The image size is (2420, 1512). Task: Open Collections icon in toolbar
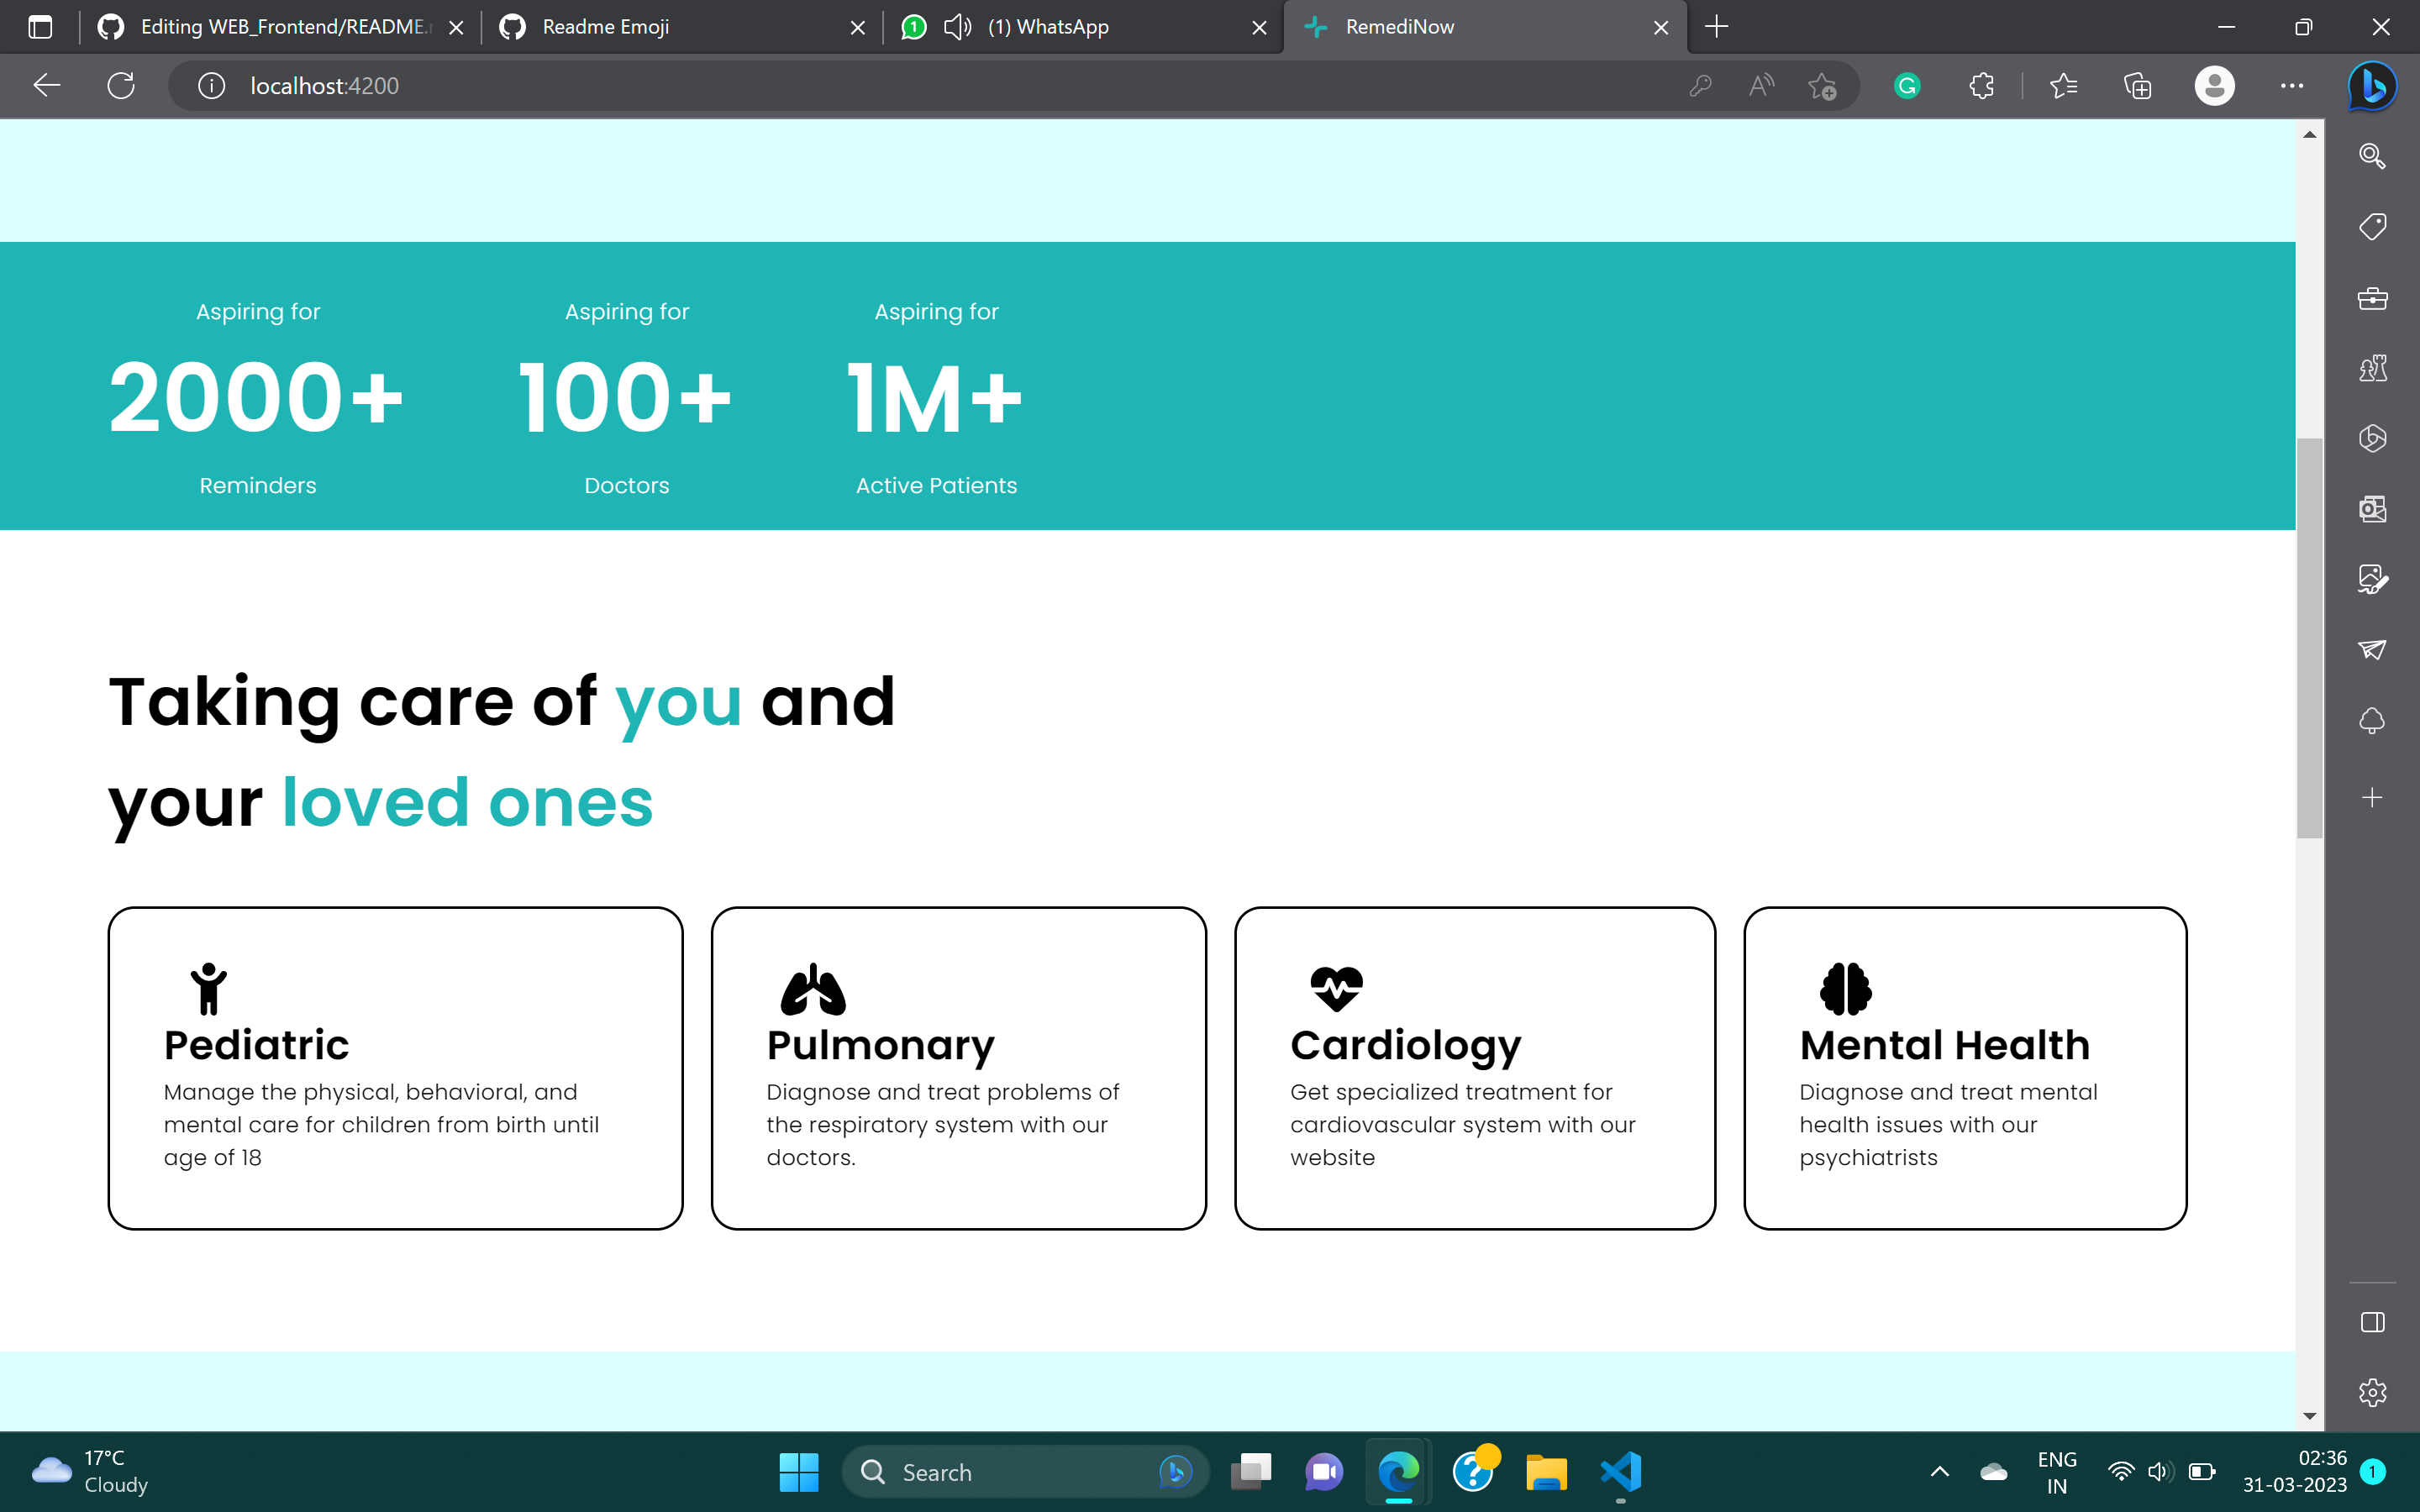2137,86
